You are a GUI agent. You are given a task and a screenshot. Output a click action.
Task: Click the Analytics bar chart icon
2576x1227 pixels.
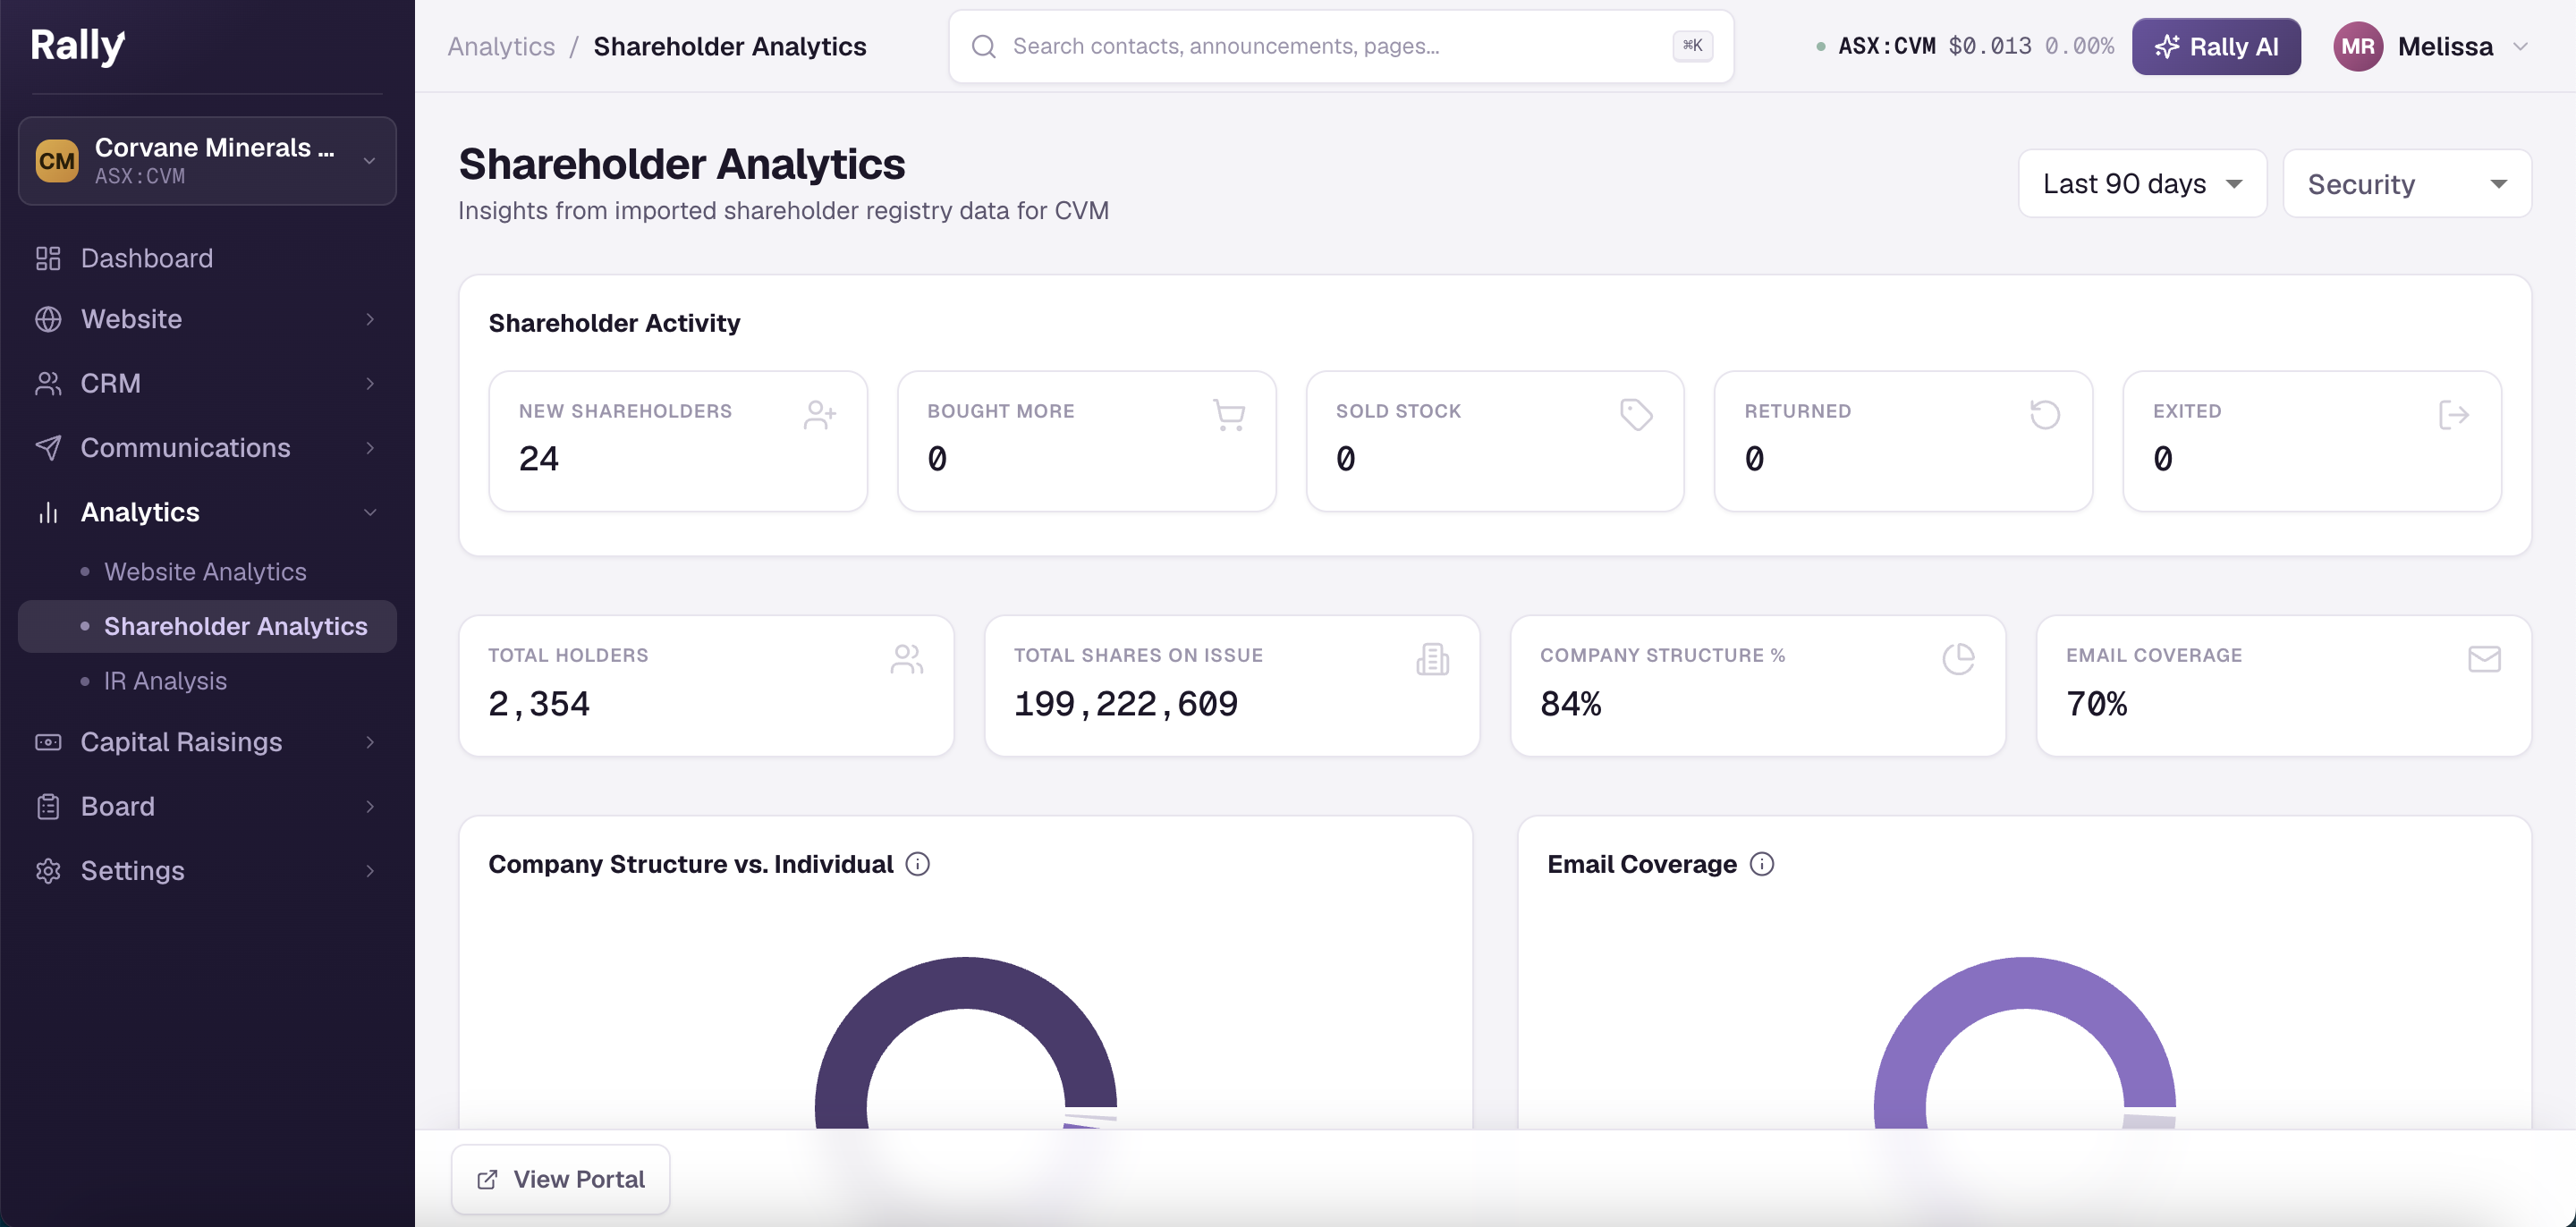(48, 512)
